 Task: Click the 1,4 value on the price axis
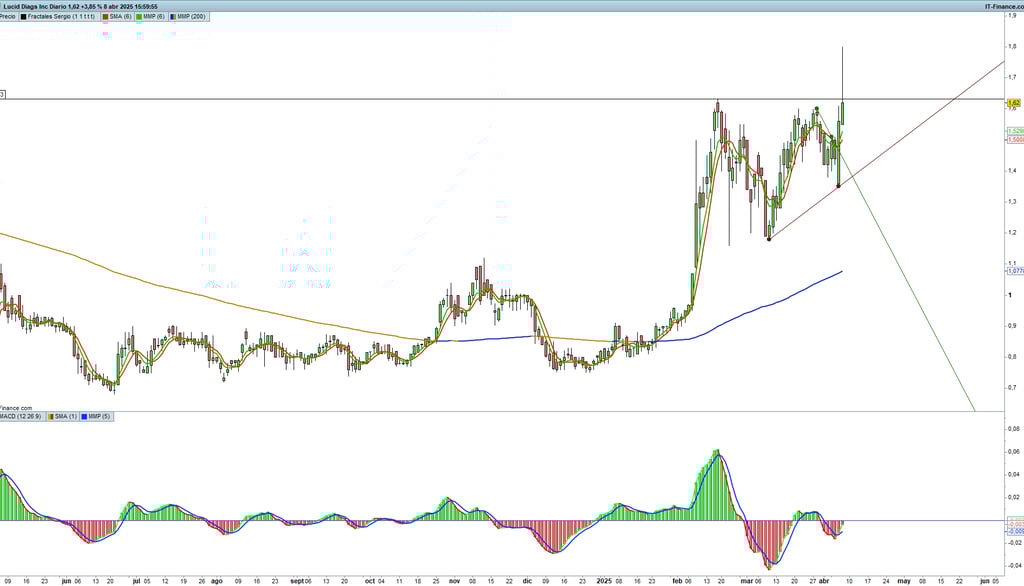click(1012, 171)
